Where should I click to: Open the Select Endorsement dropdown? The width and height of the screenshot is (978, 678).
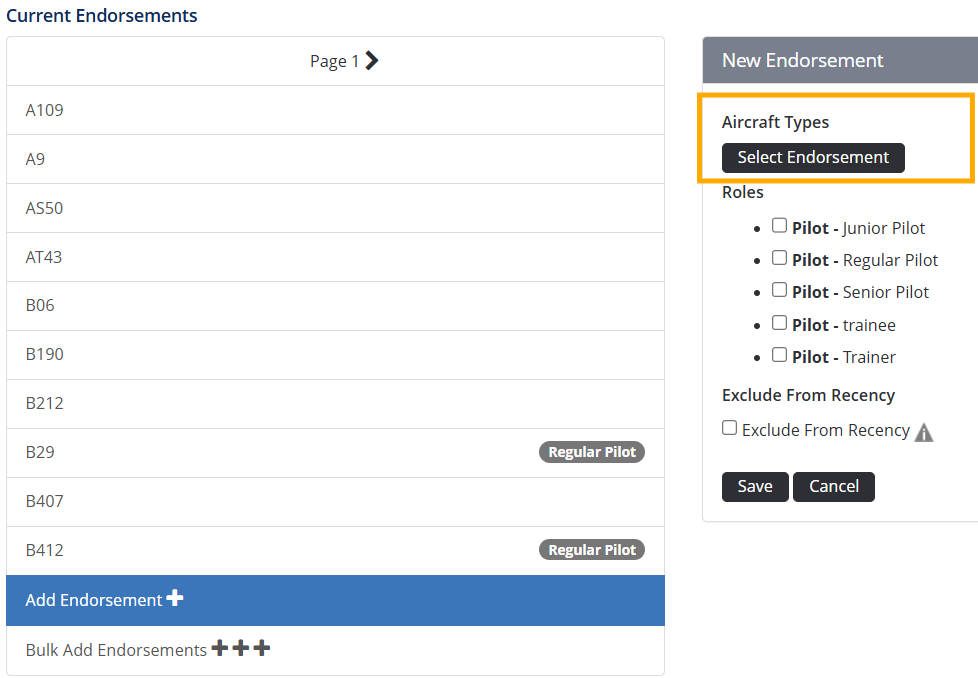tap(813, 158)
